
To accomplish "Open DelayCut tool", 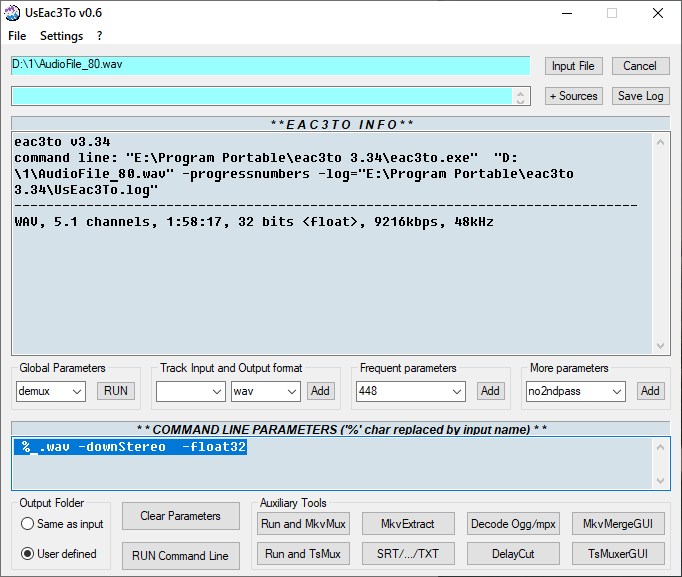I will (513, 554).
